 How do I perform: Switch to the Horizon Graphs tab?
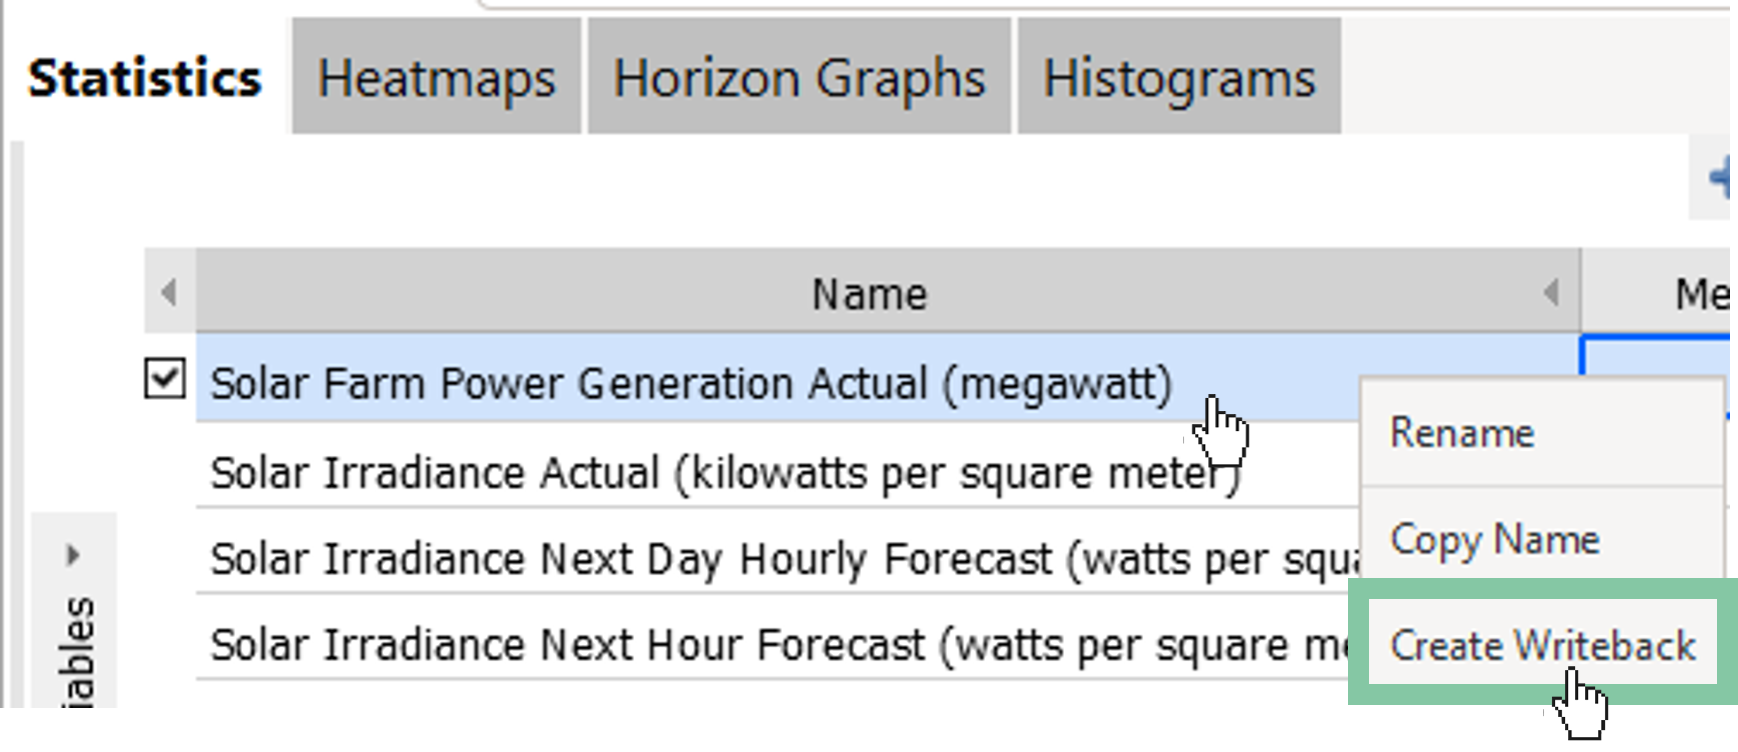799,78
